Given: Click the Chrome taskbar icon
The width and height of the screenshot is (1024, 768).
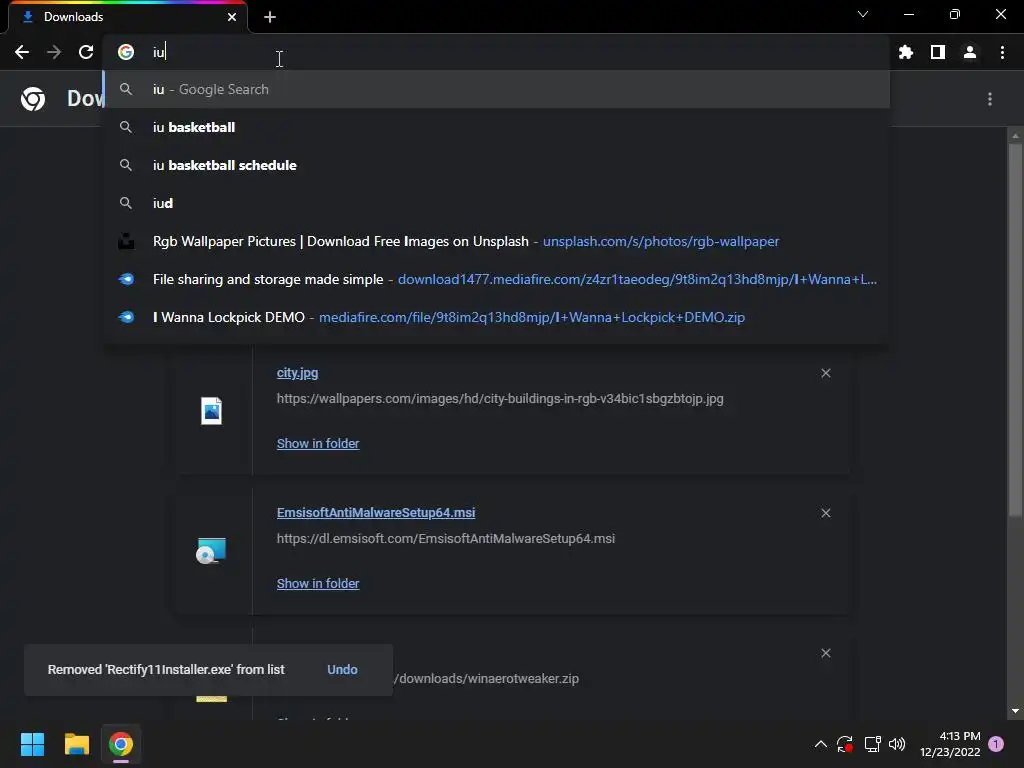Looking at the screenshot, I should click(121, 744).
